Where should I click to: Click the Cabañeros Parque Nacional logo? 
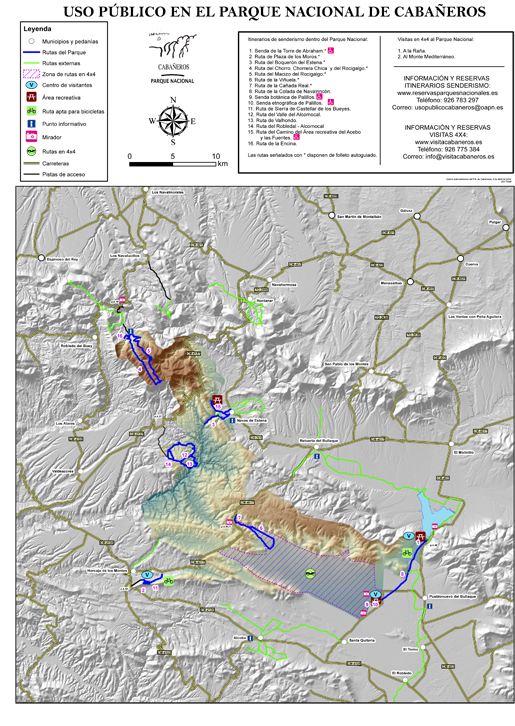172,57
